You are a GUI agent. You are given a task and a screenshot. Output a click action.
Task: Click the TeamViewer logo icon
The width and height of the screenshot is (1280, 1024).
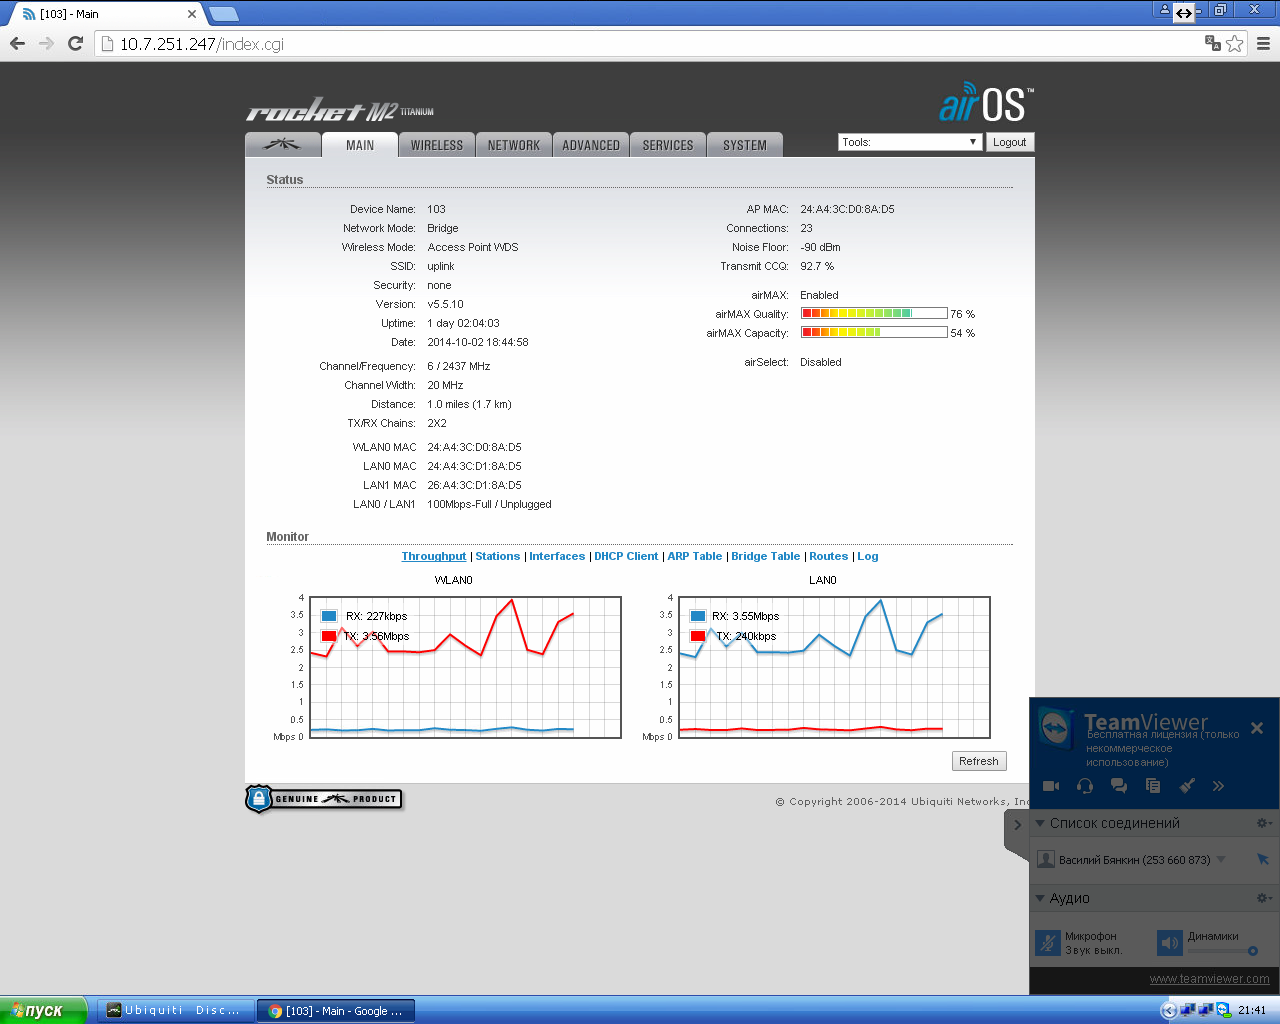1056,727
